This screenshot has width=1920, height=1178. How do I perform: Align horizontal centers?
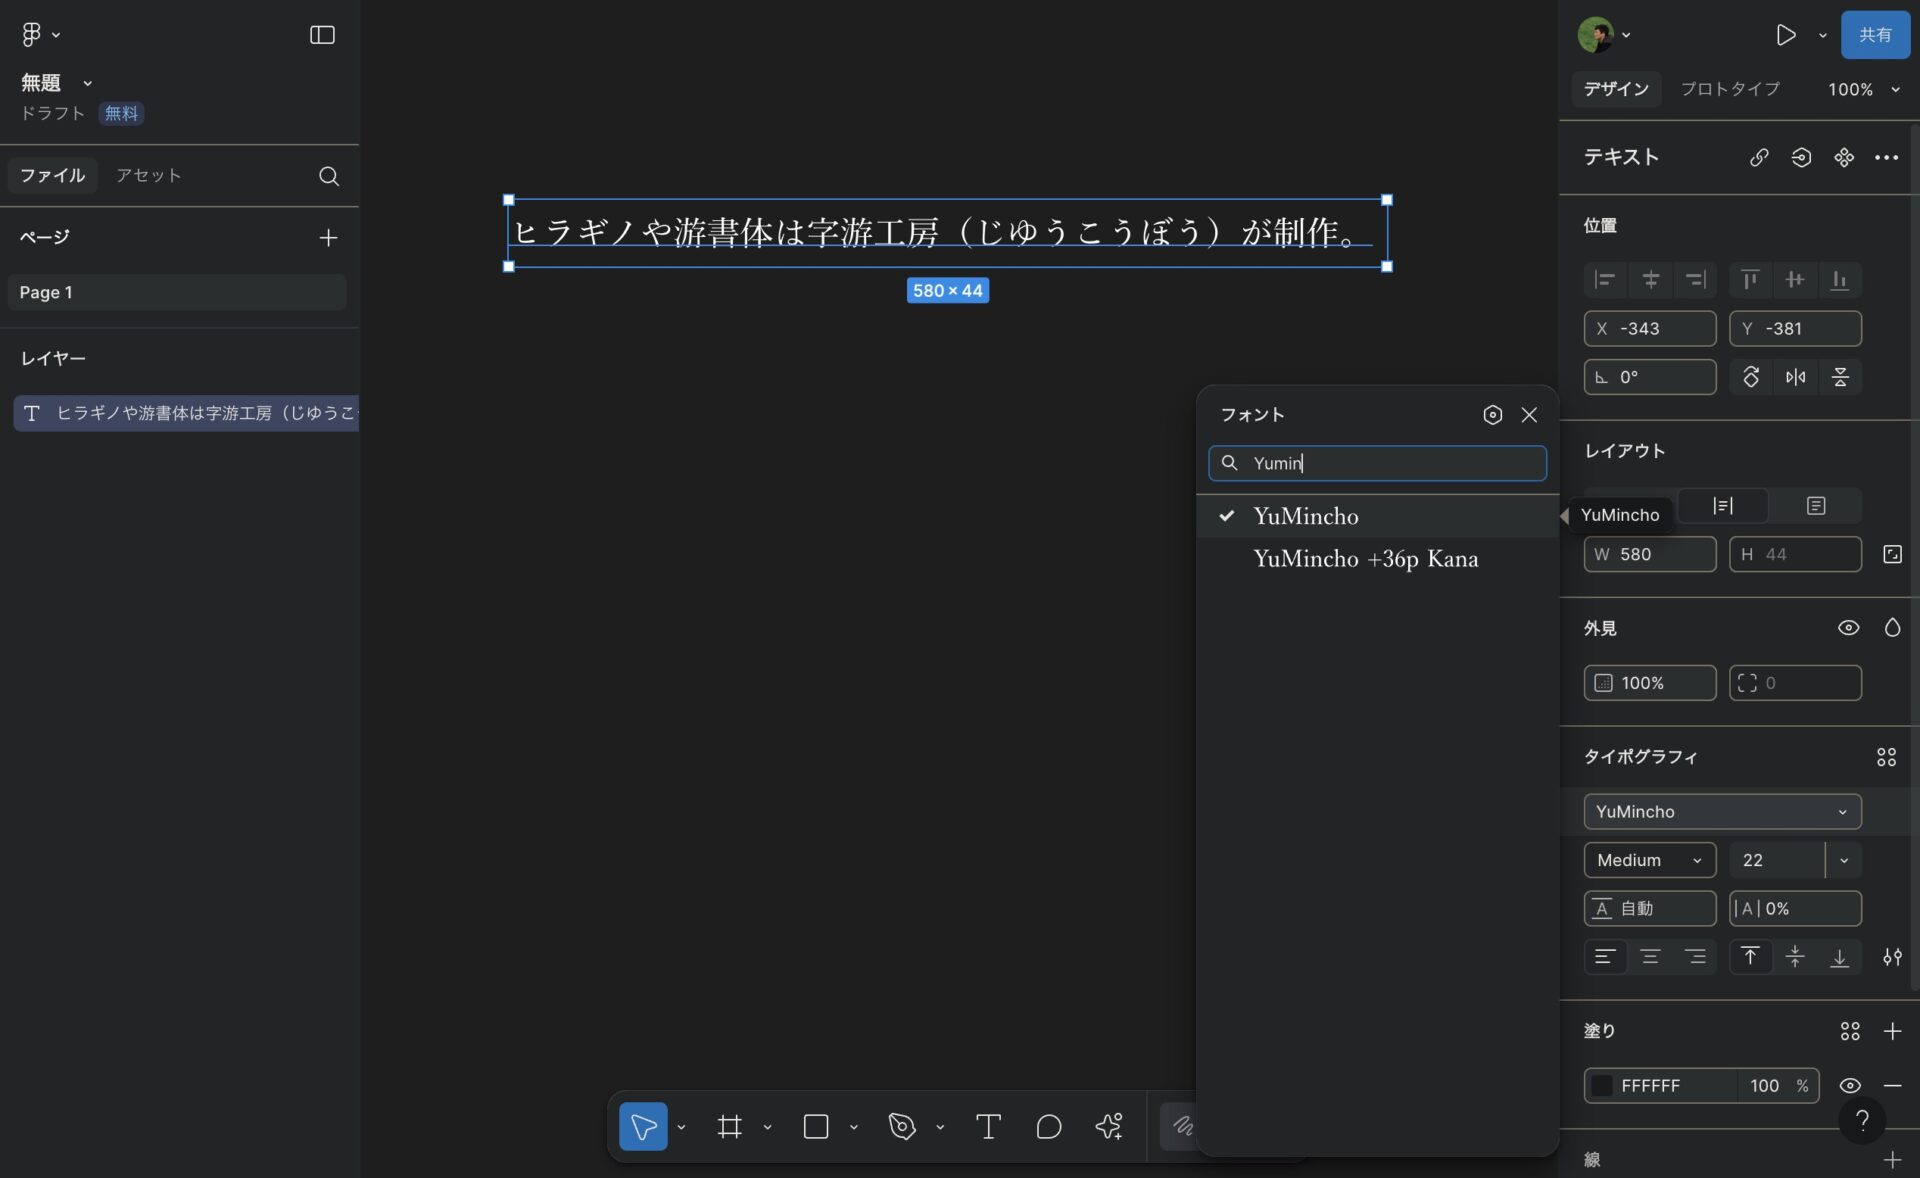(1650, 280)
